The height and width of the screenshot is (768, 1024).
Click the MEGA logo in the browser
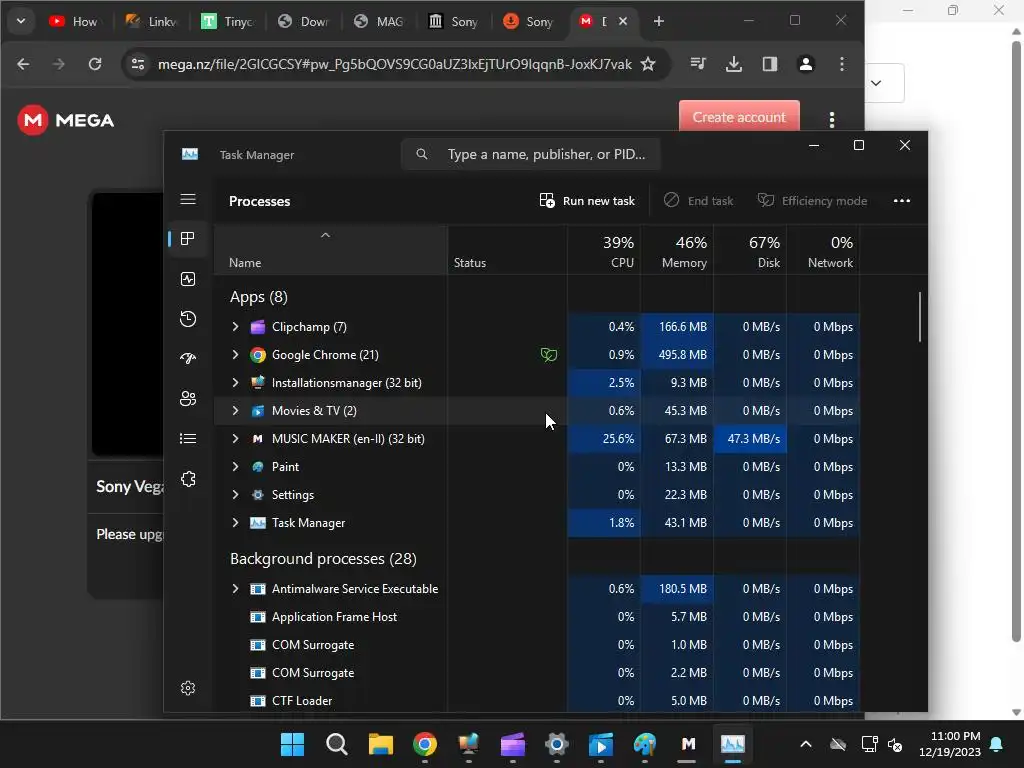[x=66, y=120]
